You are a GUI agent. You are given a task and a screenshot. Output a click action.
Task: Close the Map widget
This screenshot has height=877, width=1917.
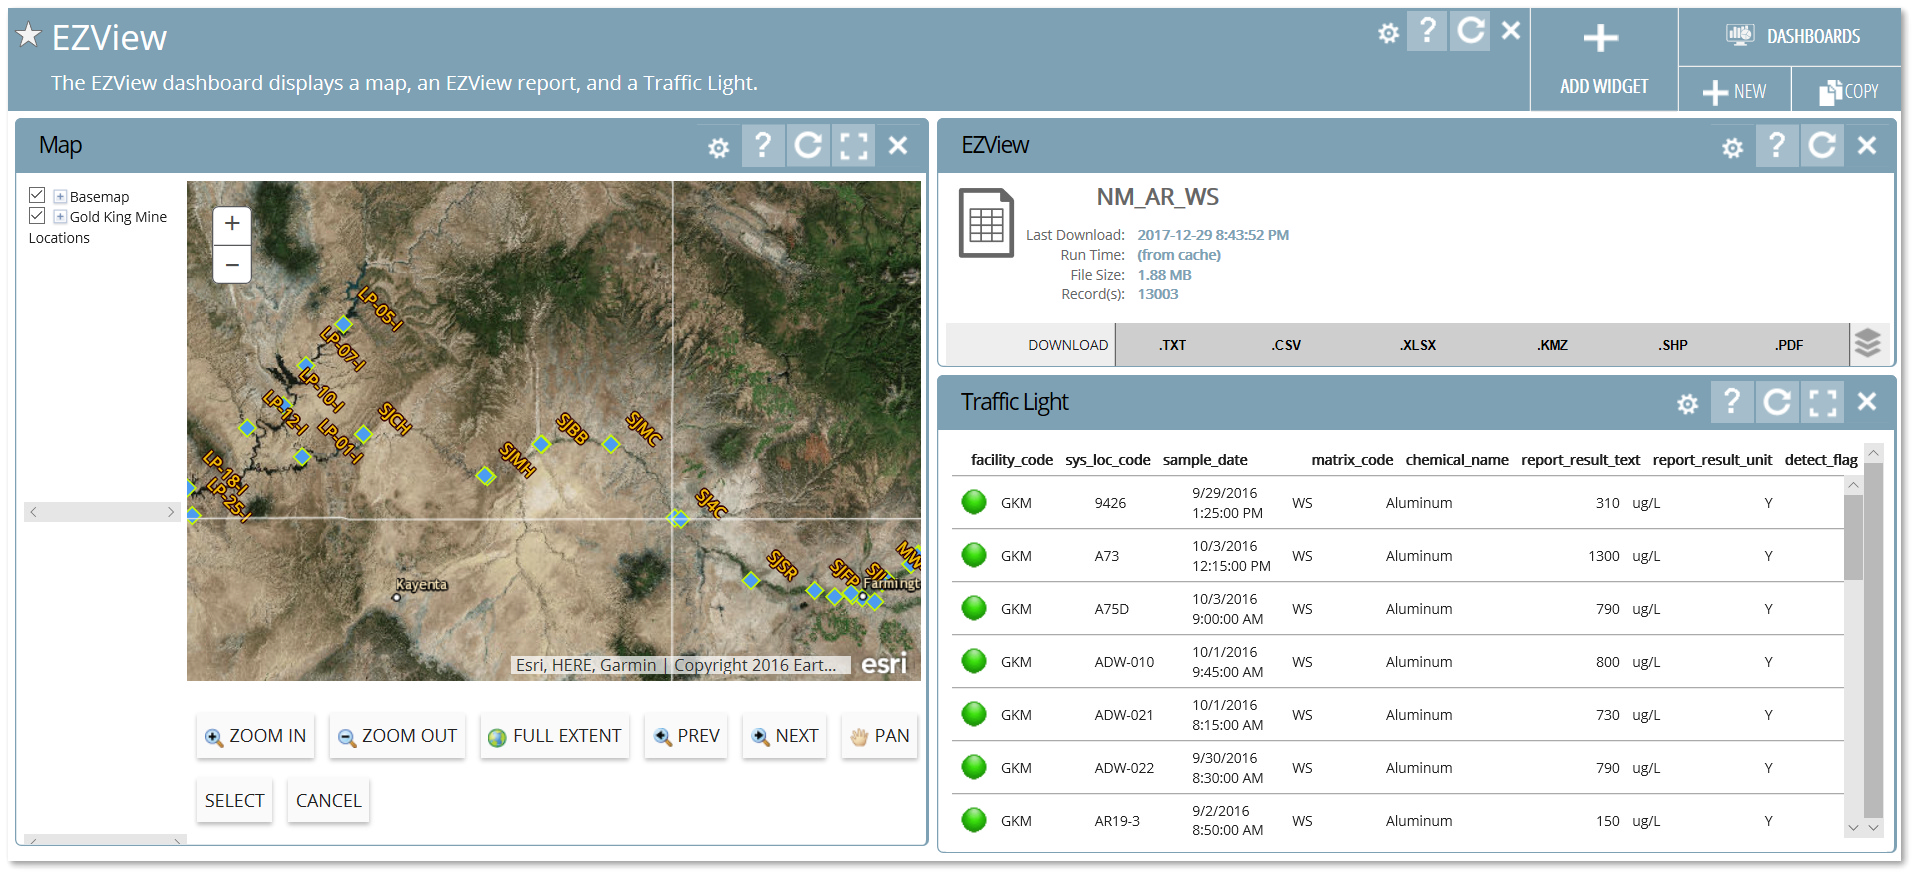898,145
